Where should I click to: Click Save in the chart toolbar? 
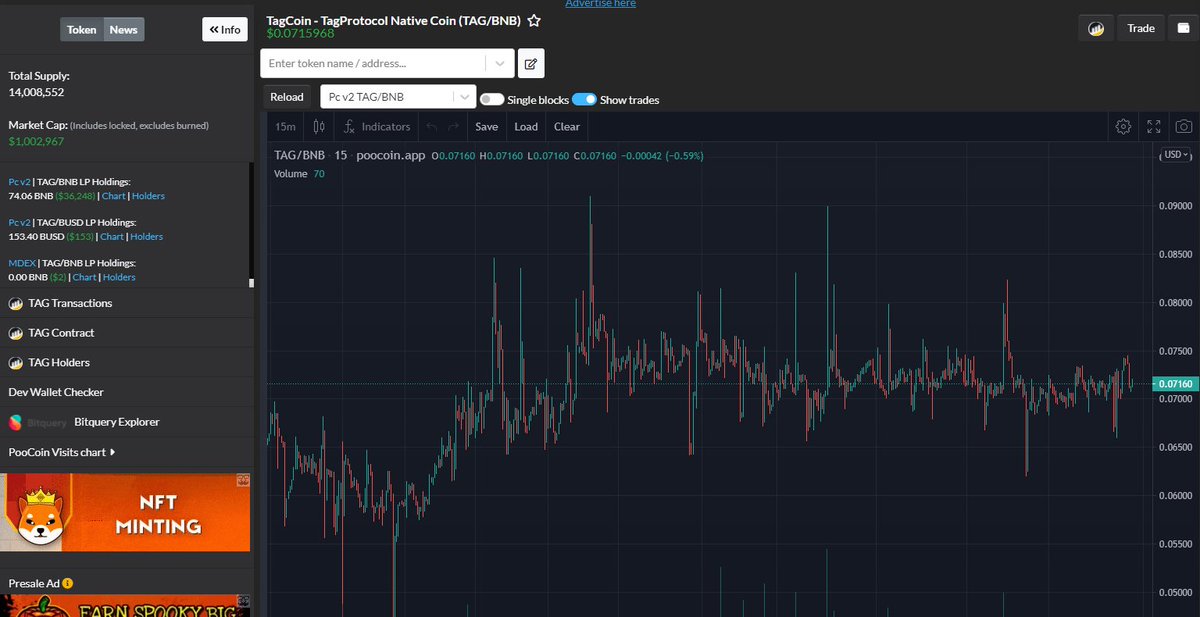[x=487, y=127]
